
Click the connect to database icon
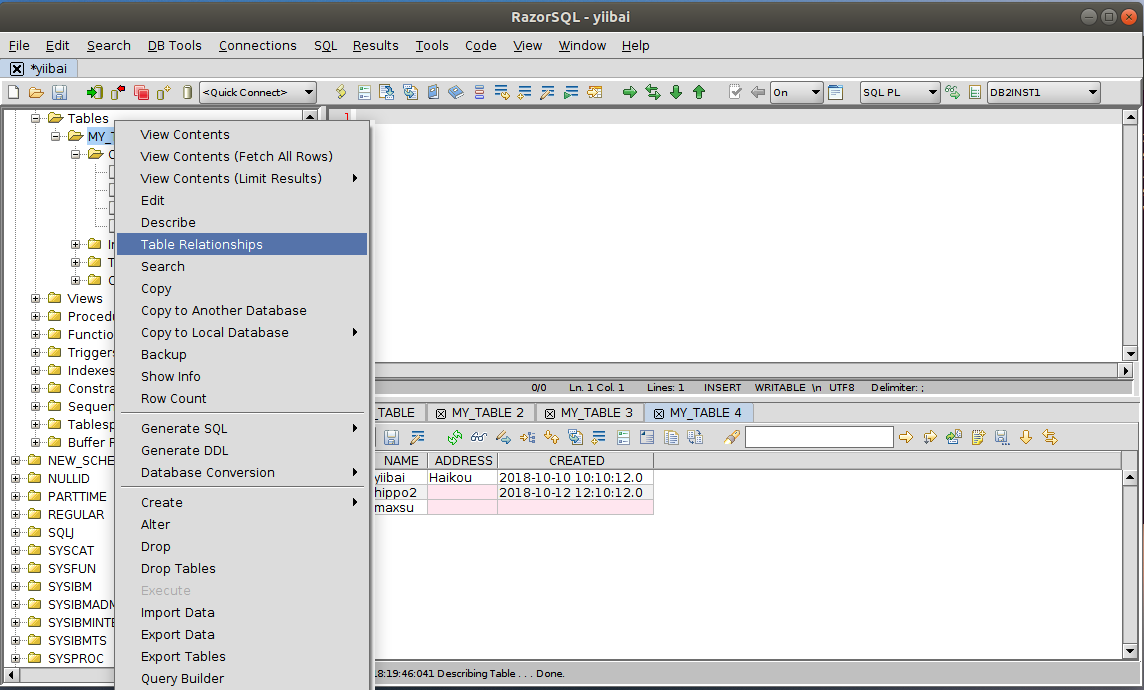click(x=95, y=92)
